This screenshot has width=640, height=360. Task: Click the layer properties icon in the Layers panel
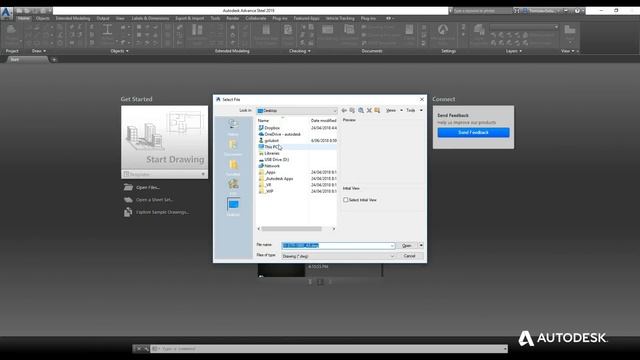point(479,30)
